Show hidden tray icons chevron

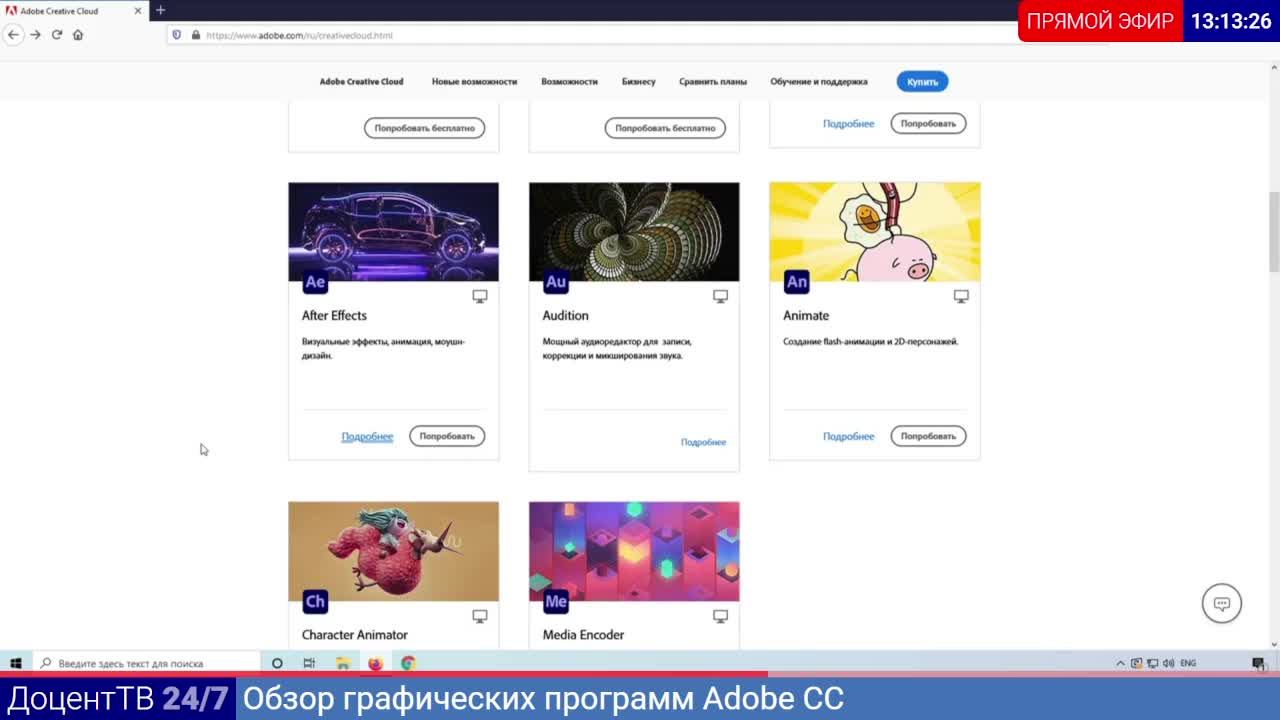(x=1120, y=663)
